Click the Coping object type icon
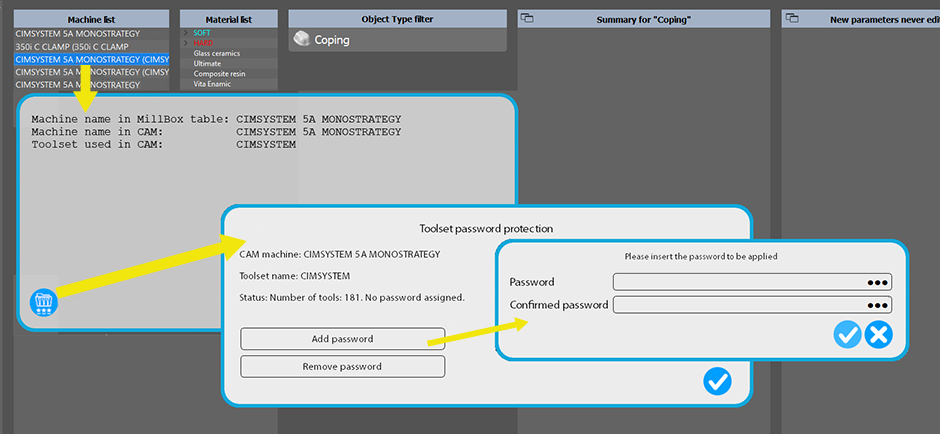940x434 pixels. [x=301, y=40]
